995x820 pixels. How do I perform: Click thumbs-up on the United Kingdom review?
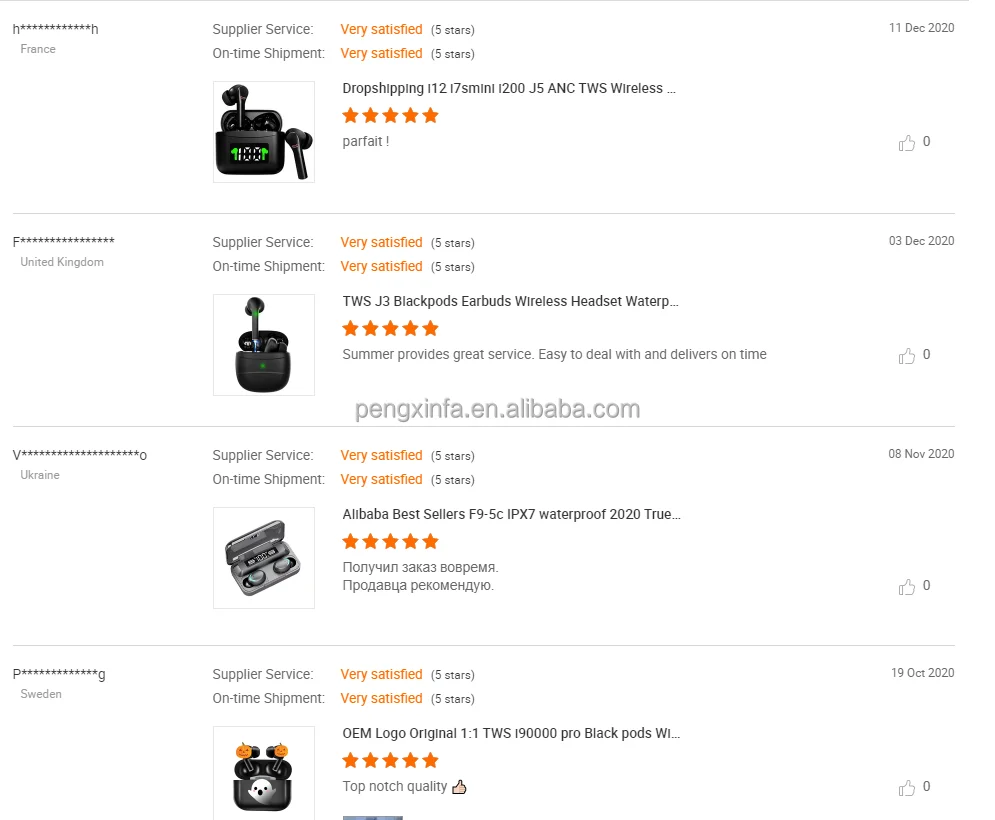pos(907,356)
